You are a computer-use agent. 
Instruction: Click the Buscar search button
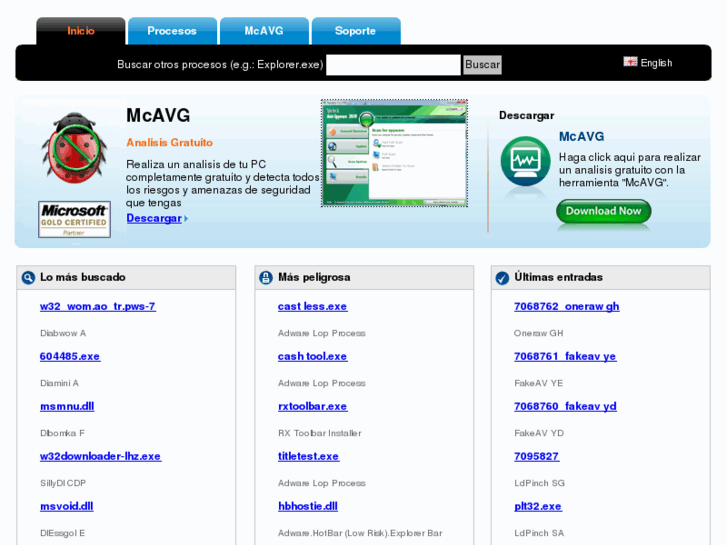(482, 64)
